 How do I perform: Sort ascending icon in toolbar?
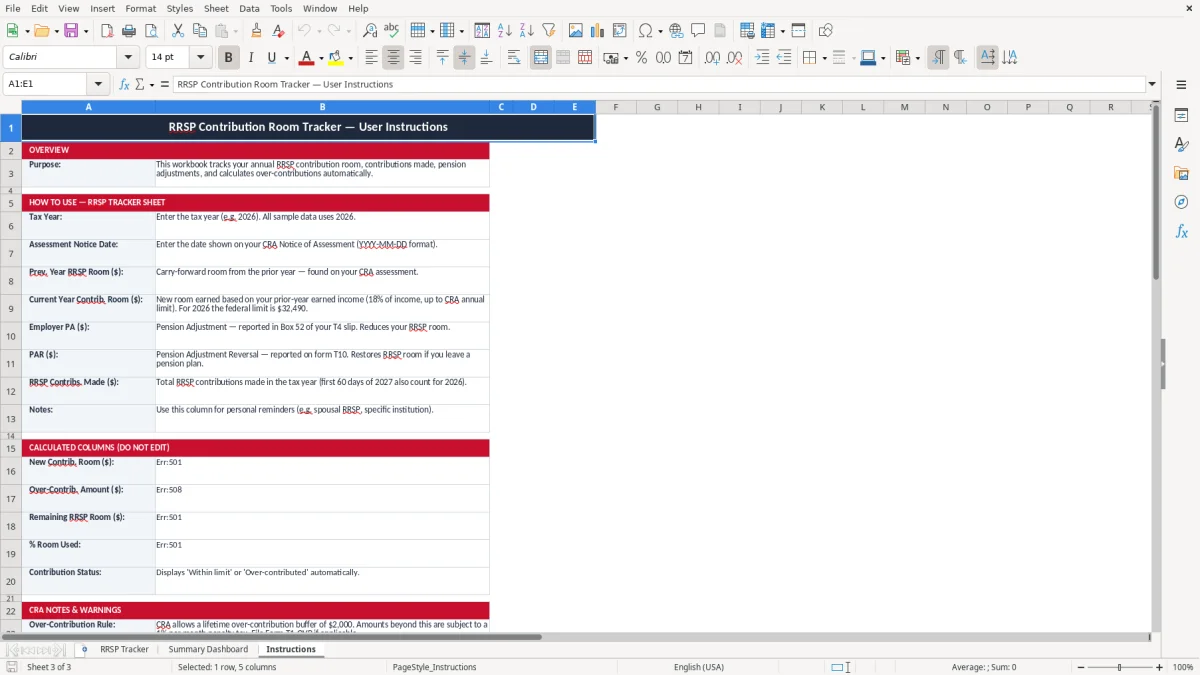[x=505, y=31]
